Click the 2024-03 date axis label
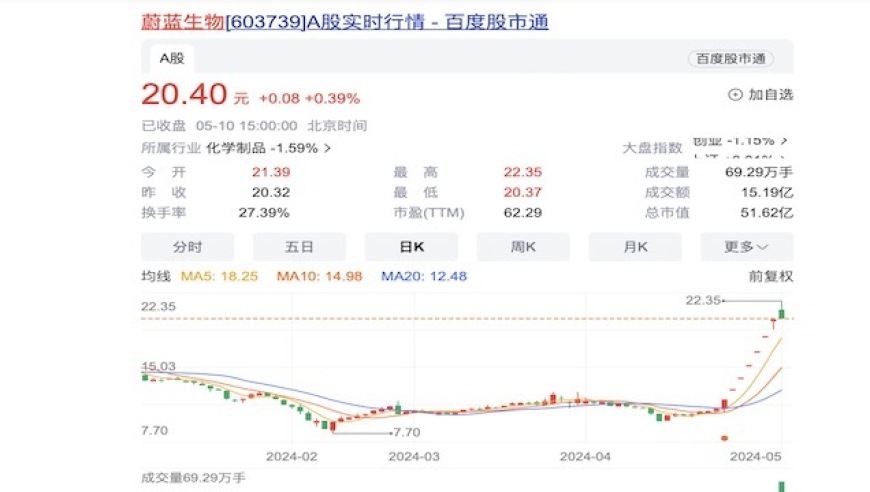The width and height of the screenshot is (870, 492). tap(414, 457)
